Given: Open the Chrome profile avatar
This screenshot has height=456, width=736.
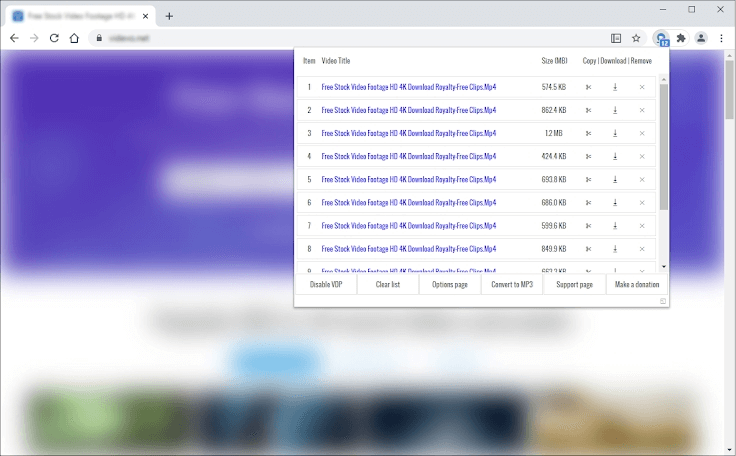Looking at the screenshot, I should point(701,39).
